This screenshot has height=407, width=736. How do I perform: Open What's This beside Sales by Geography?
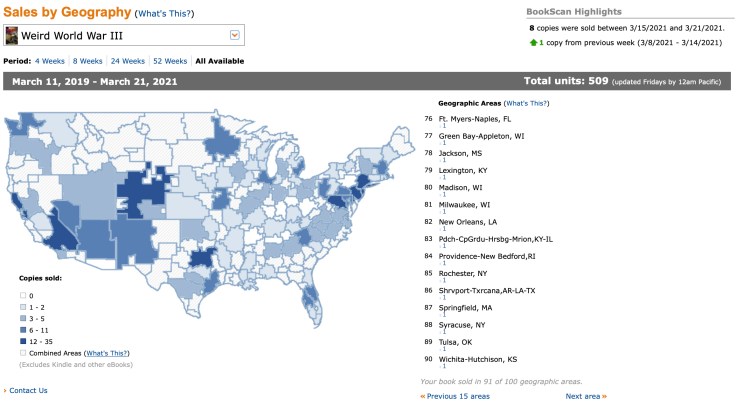163,14
